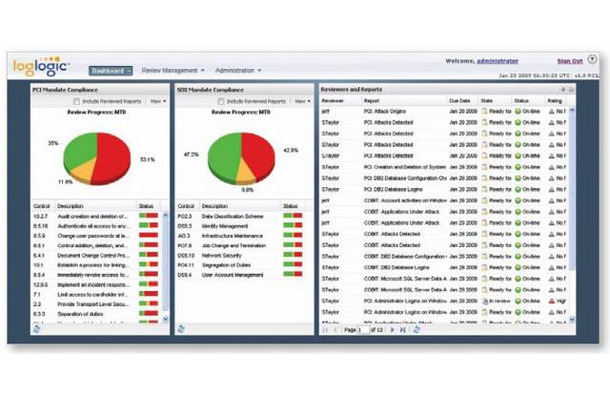
Task: Click Ready state icon for PCI: Attack Origins
Action: tap(485, 111)
